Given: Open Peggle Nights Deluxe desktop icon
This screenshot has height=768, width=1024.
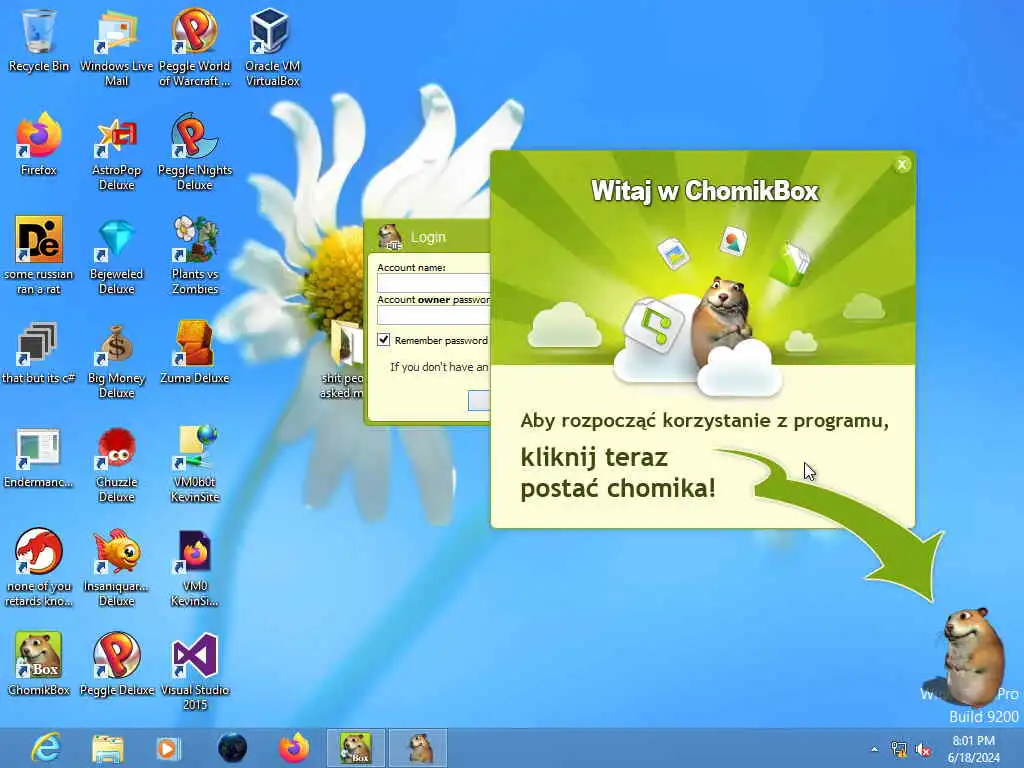Looking at the screenshot, I should tap(195, 152).
